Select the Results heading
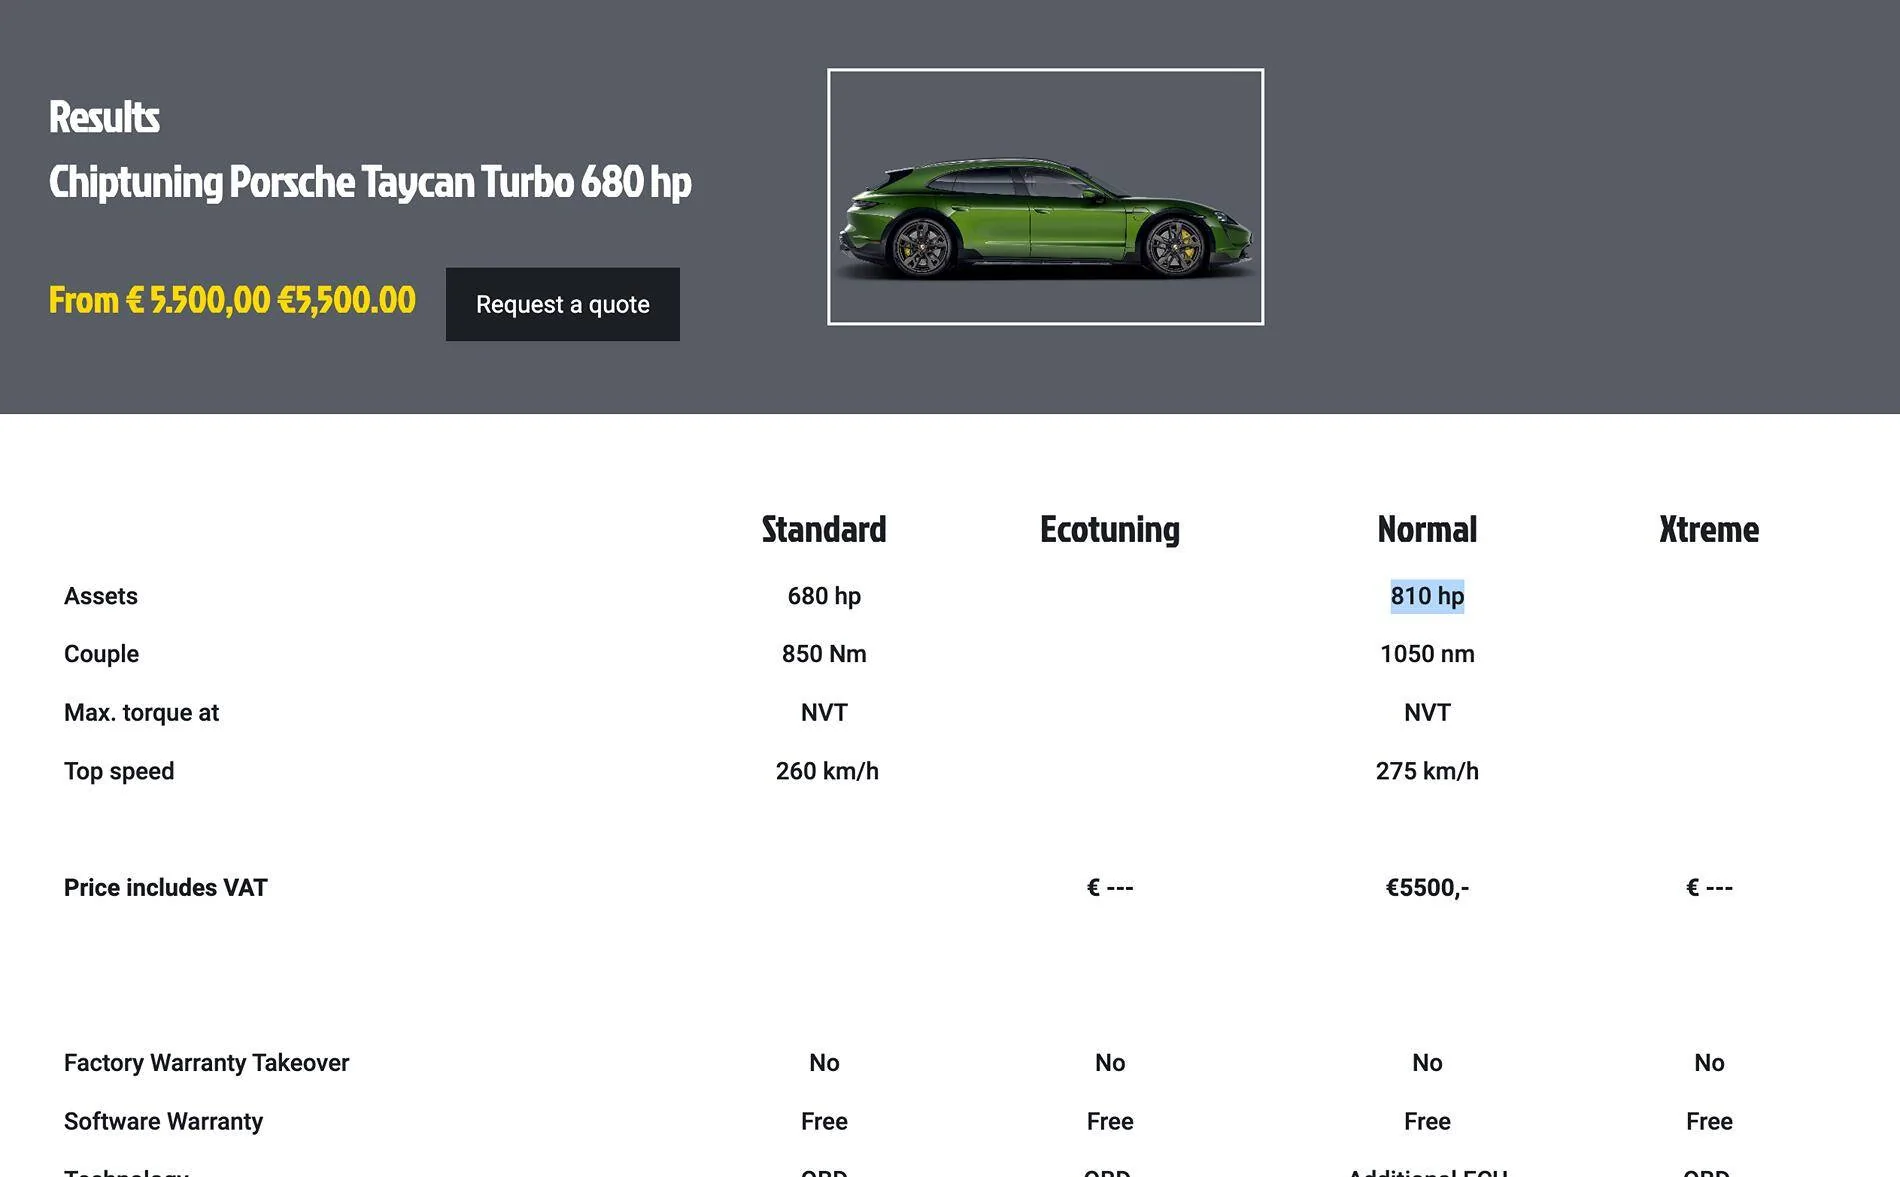Image resolution: width=1900 pixels, height=1177 pixels. point(104,117)
